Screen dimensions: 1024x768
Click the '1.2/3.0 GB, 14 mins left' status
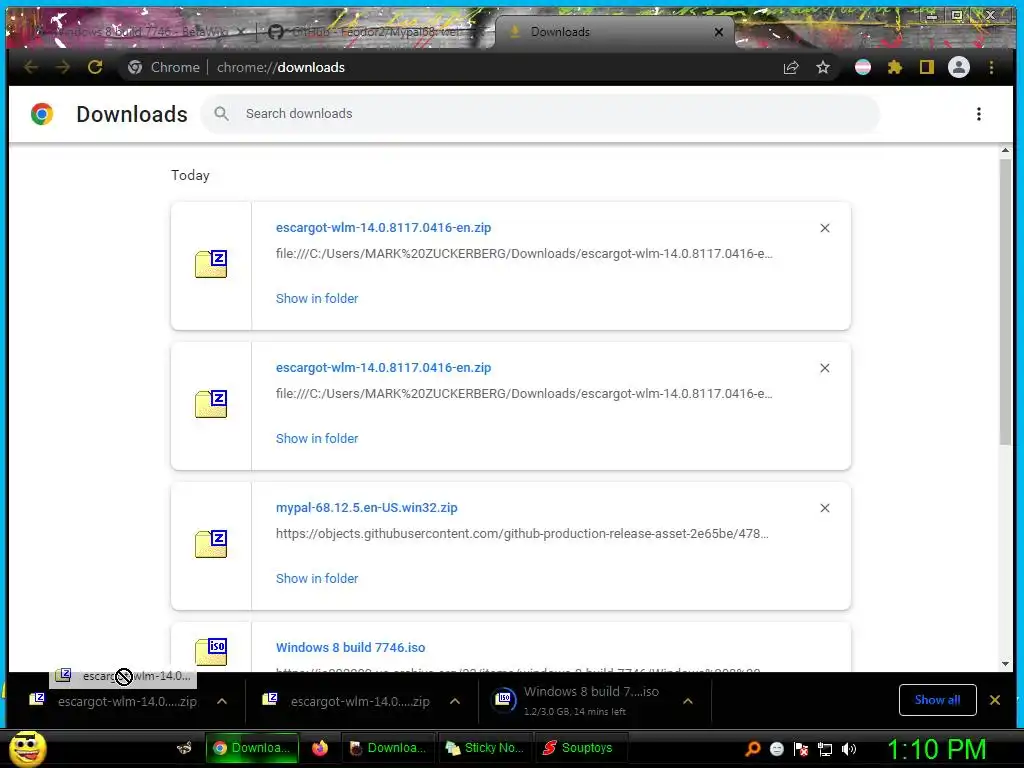coord(575,711)
